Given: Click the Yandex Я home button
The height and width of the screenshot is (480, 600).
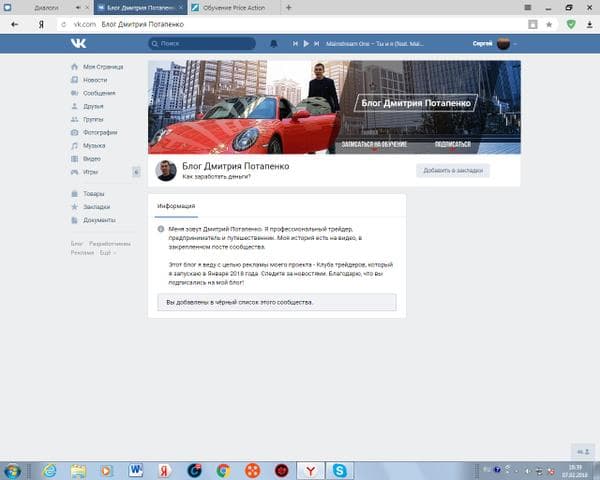Looking at the screenshot, I should click(x=41, y=24).
